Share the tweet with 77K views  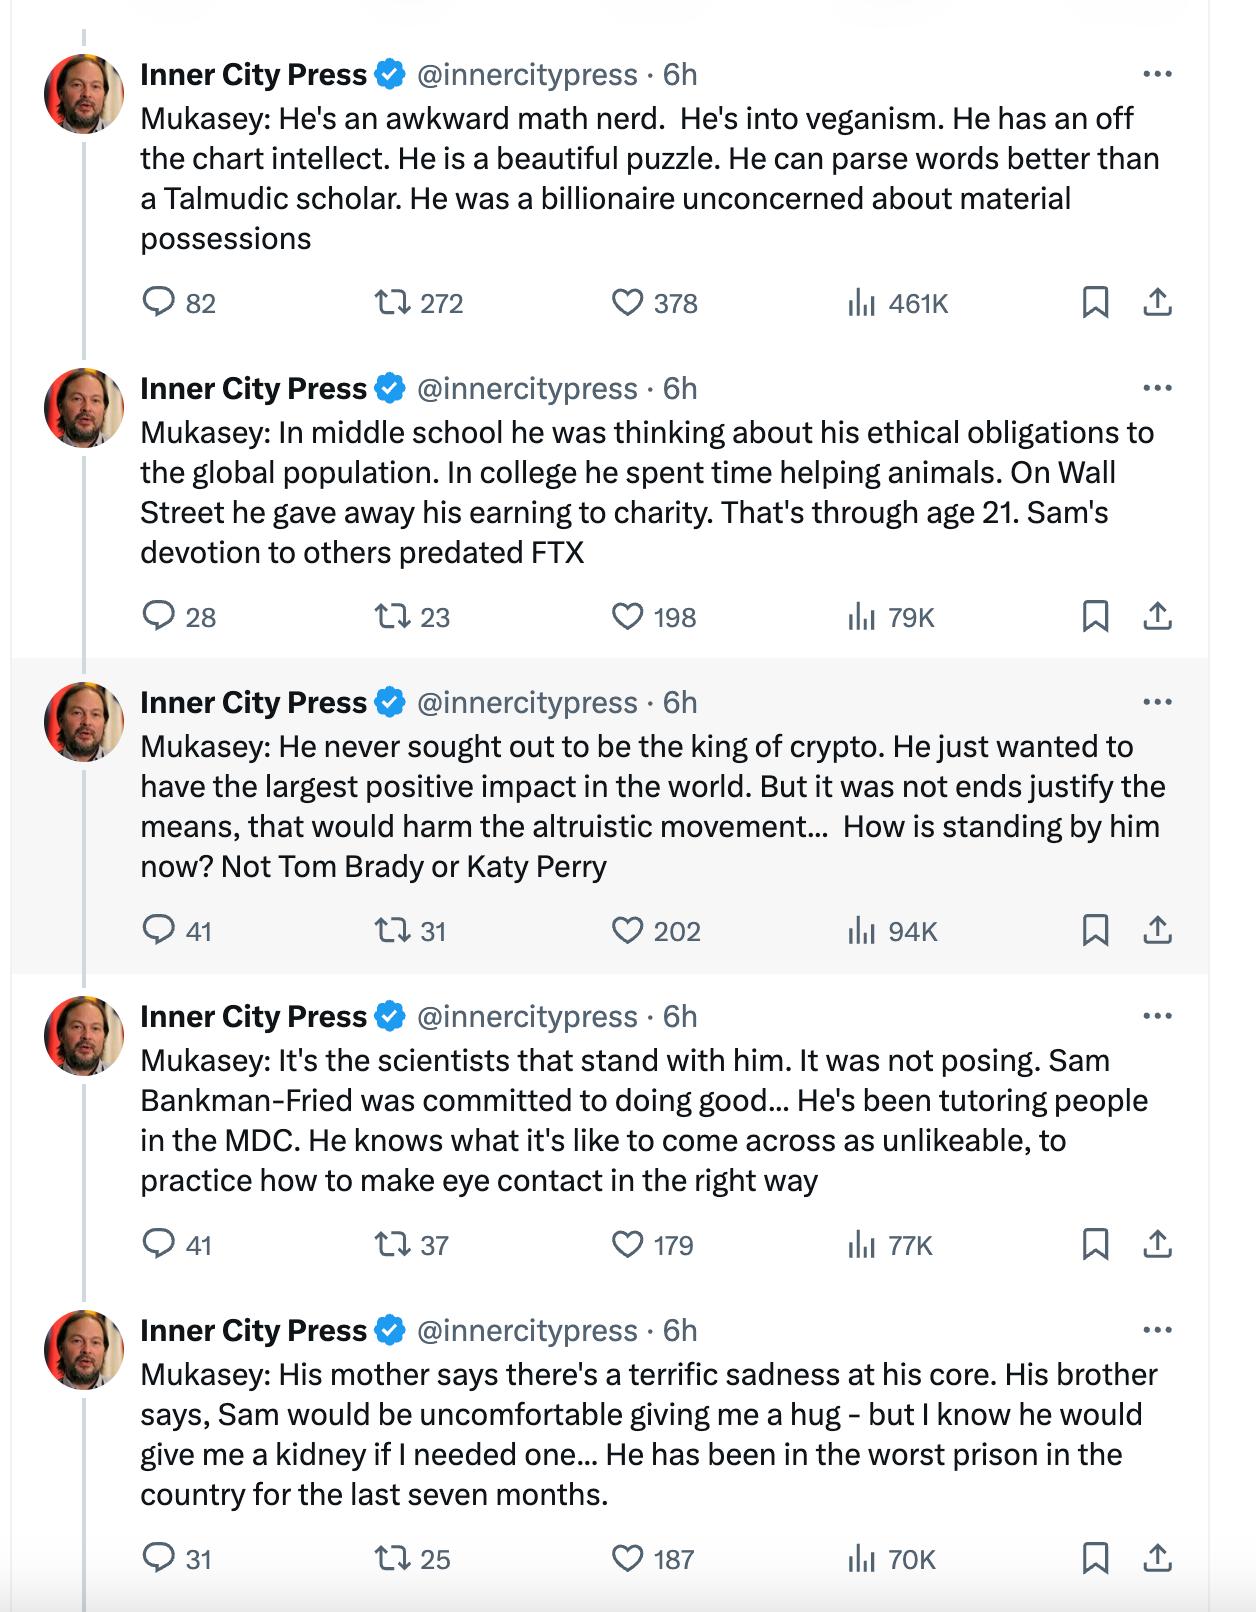coord(1157,1244)
